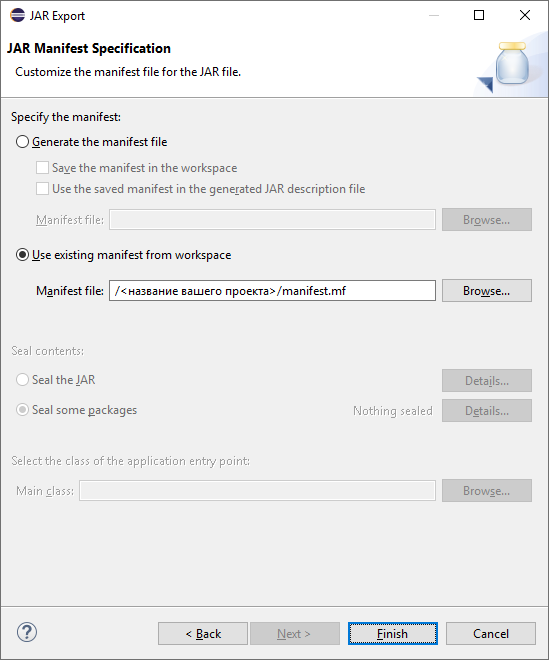
Task: Maximize the JAR Export window
Action: 479,15
